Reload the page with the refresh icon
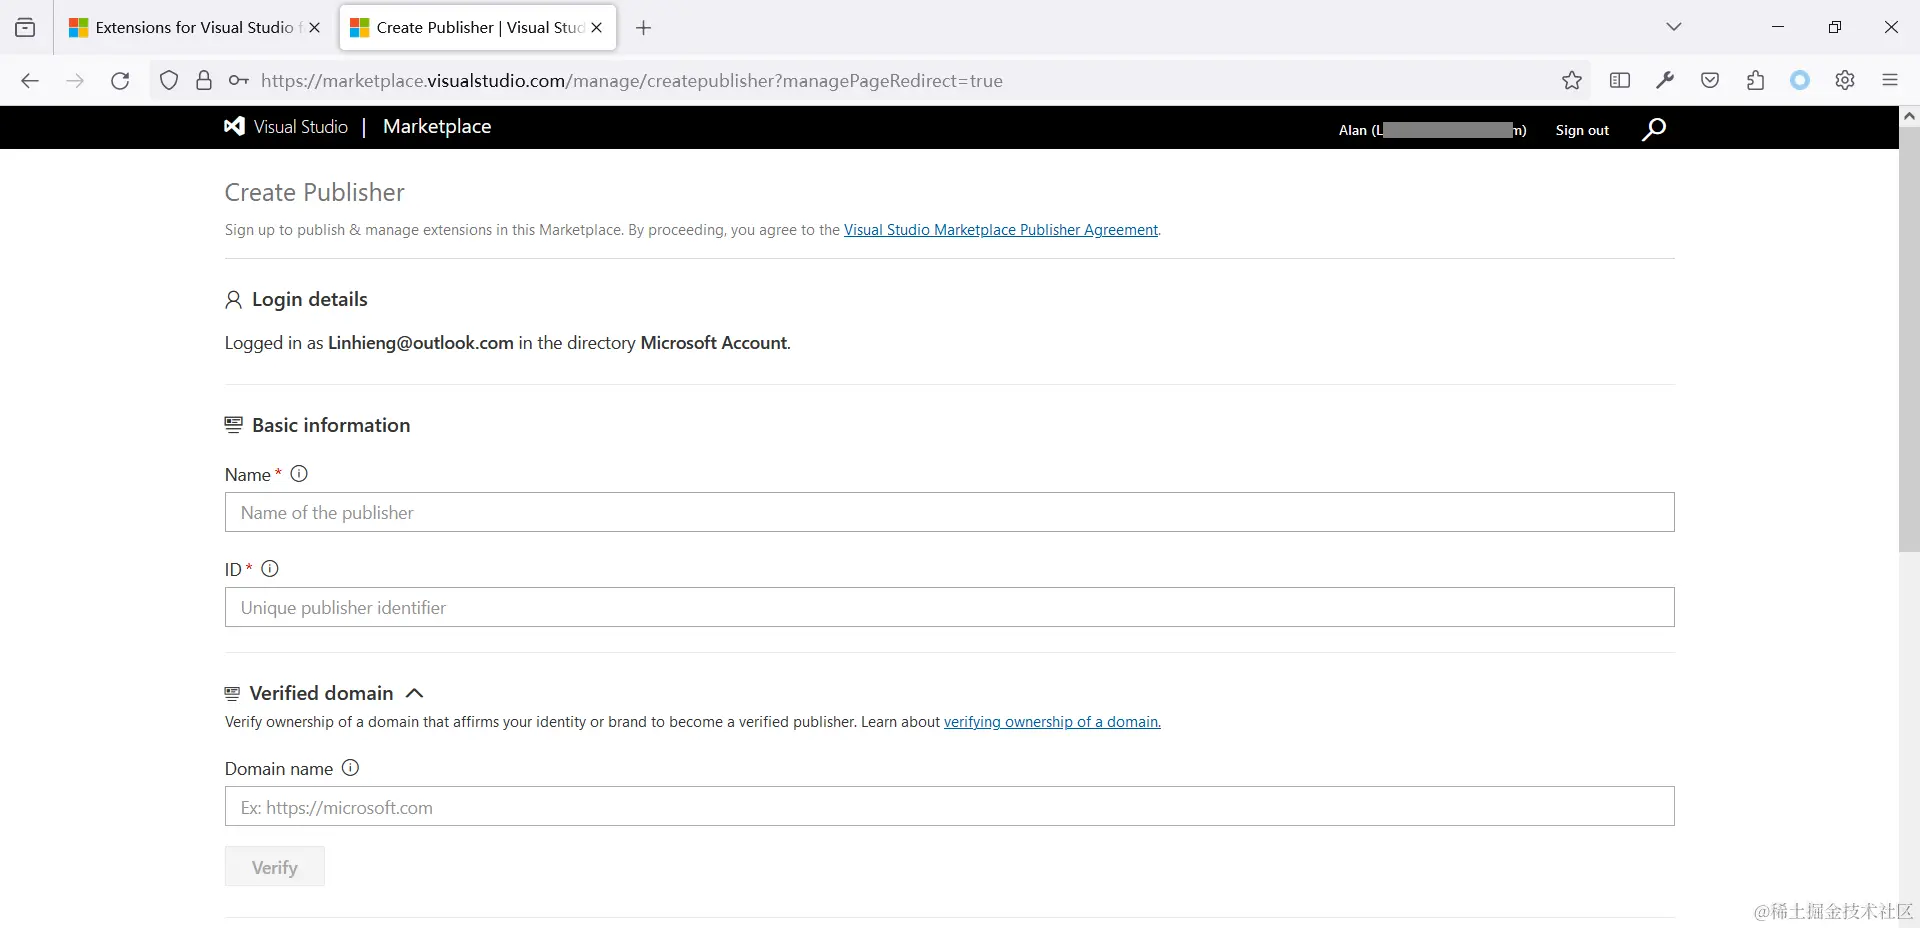 click(x=120, y=81)
